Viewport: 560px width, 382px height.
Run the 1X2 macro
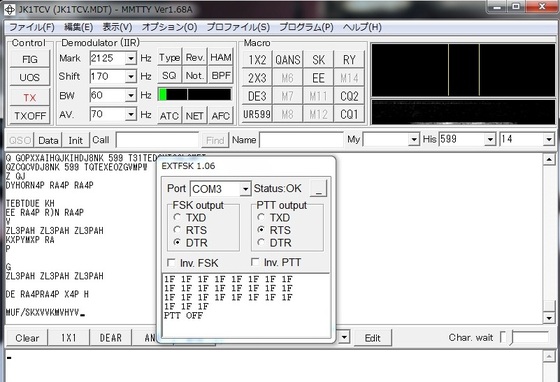coord(257,60)
